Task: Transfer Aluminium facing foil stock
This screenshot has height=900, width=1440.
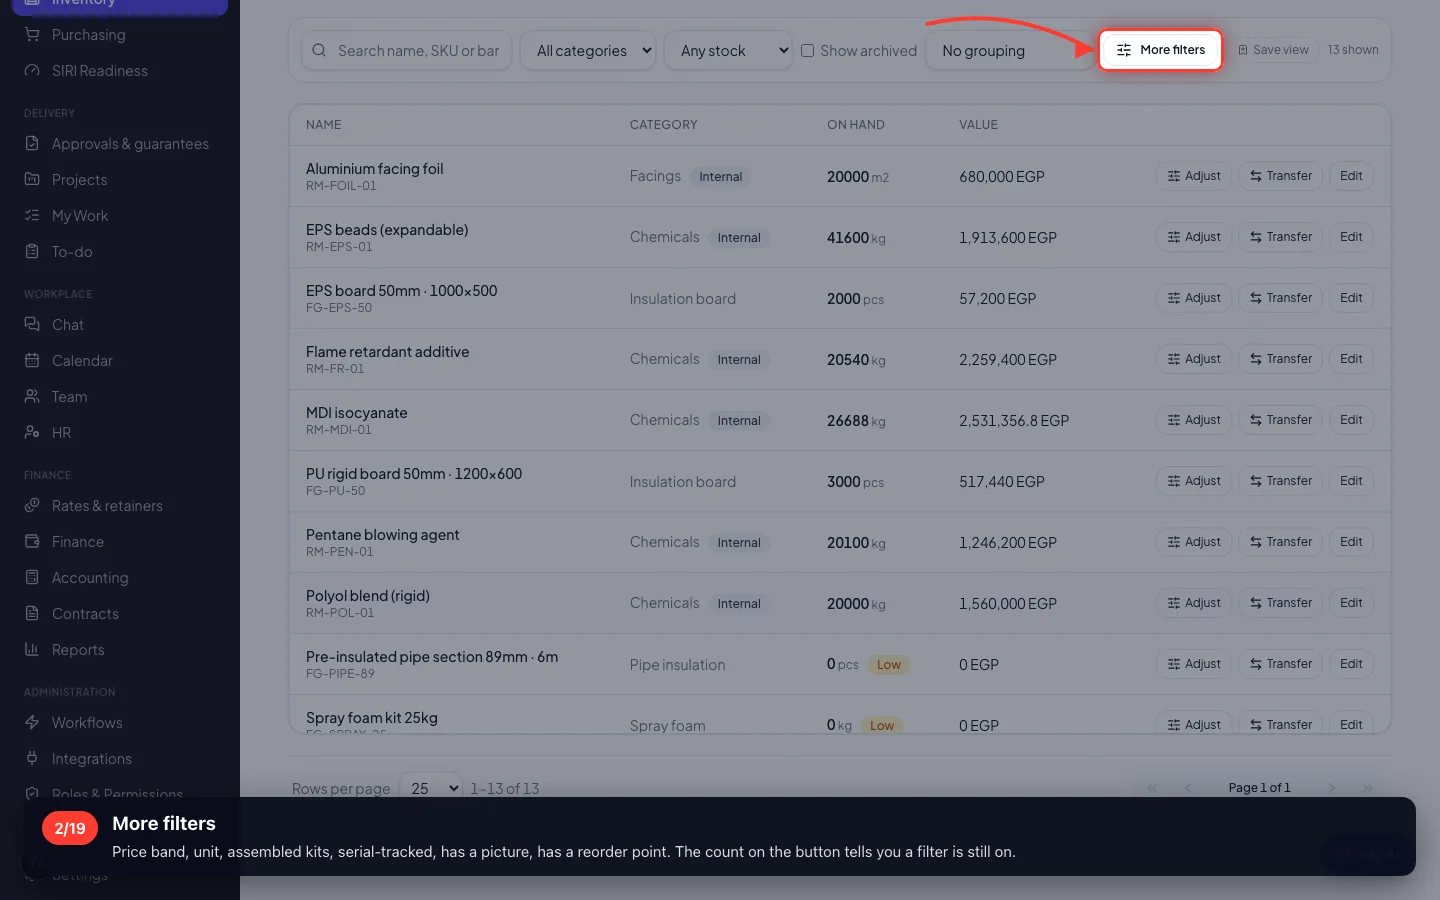Action: click(x=1281, y=176)
